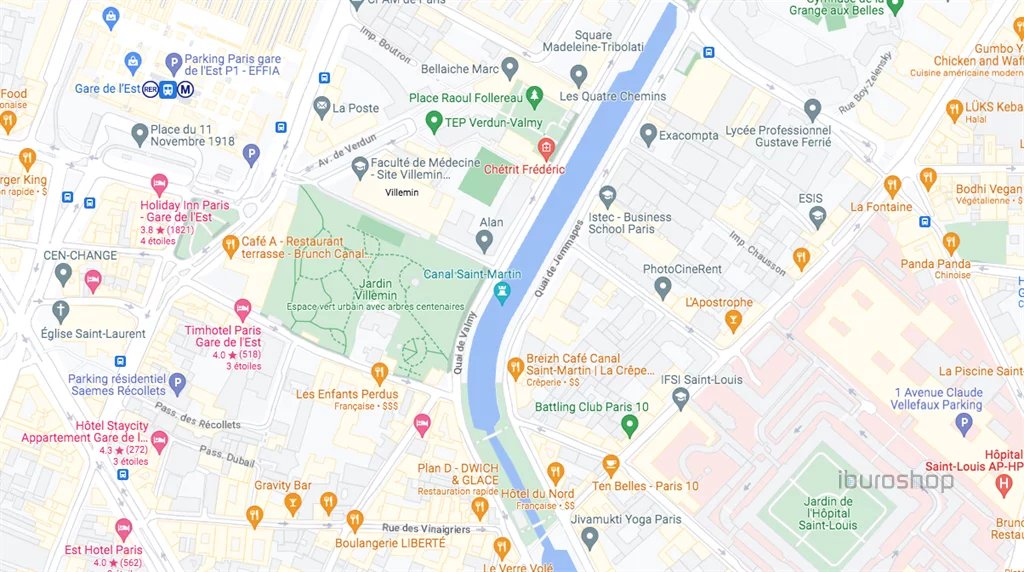Click the Battling Club Paris 10 green pin

(629, 427)
